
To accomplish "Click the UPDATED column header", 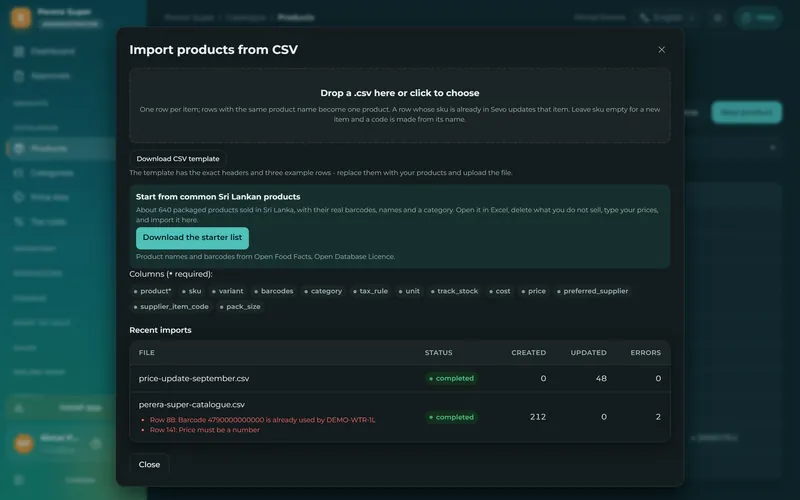I will point(588,353).
